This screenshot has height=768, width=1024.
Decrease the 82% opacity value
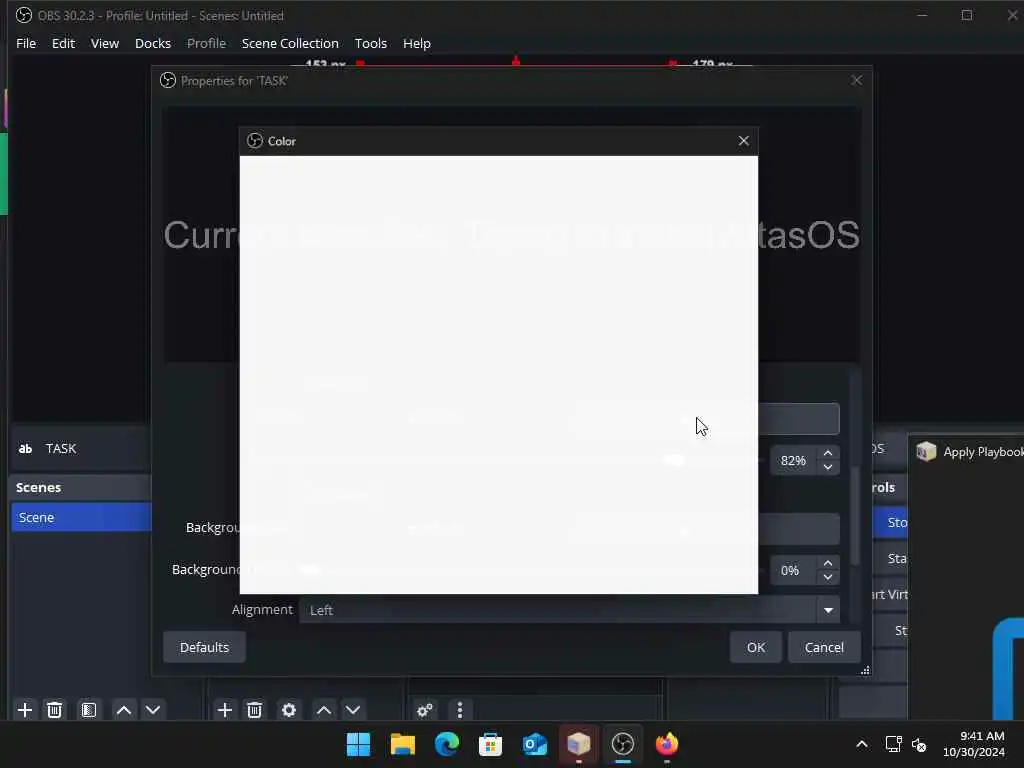point(828,467)
